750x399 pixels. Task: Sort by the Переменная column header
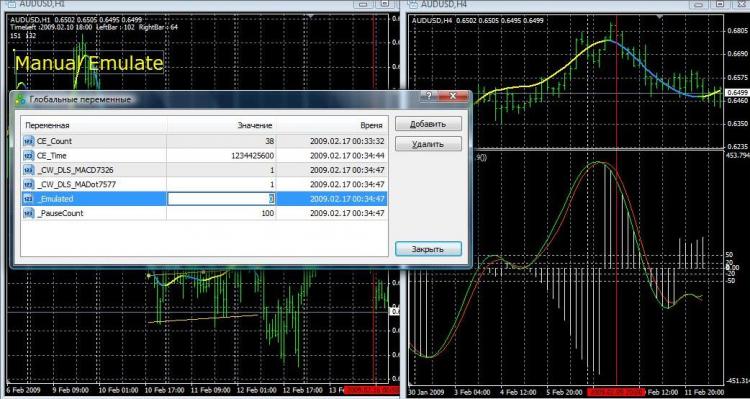[x=94, y=125]
